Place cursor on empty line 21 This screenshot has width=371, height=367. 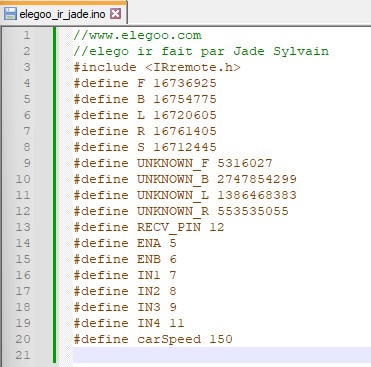222,355
